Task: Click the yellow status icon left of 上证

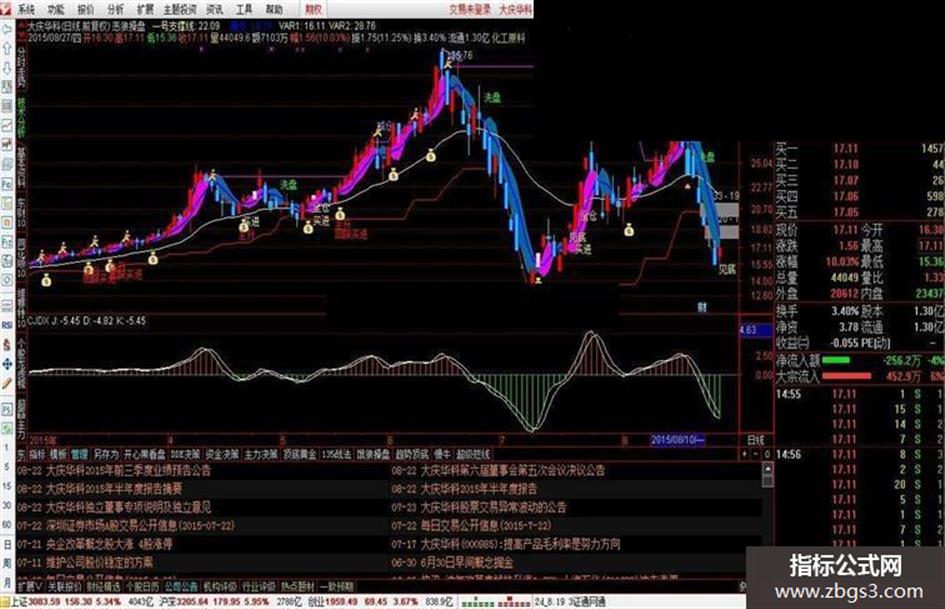Action: (5, 602)
